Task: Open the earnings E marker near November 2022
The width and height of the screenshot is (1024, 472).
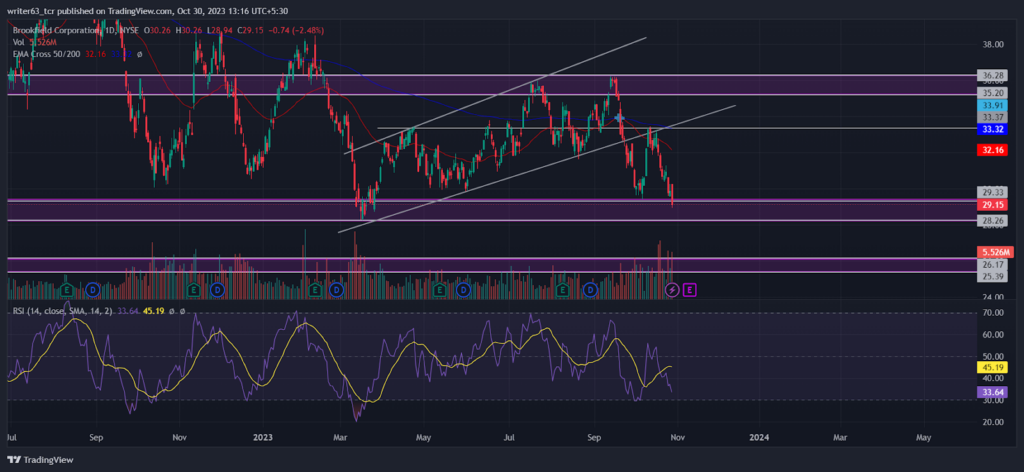Action: (193, 289)
